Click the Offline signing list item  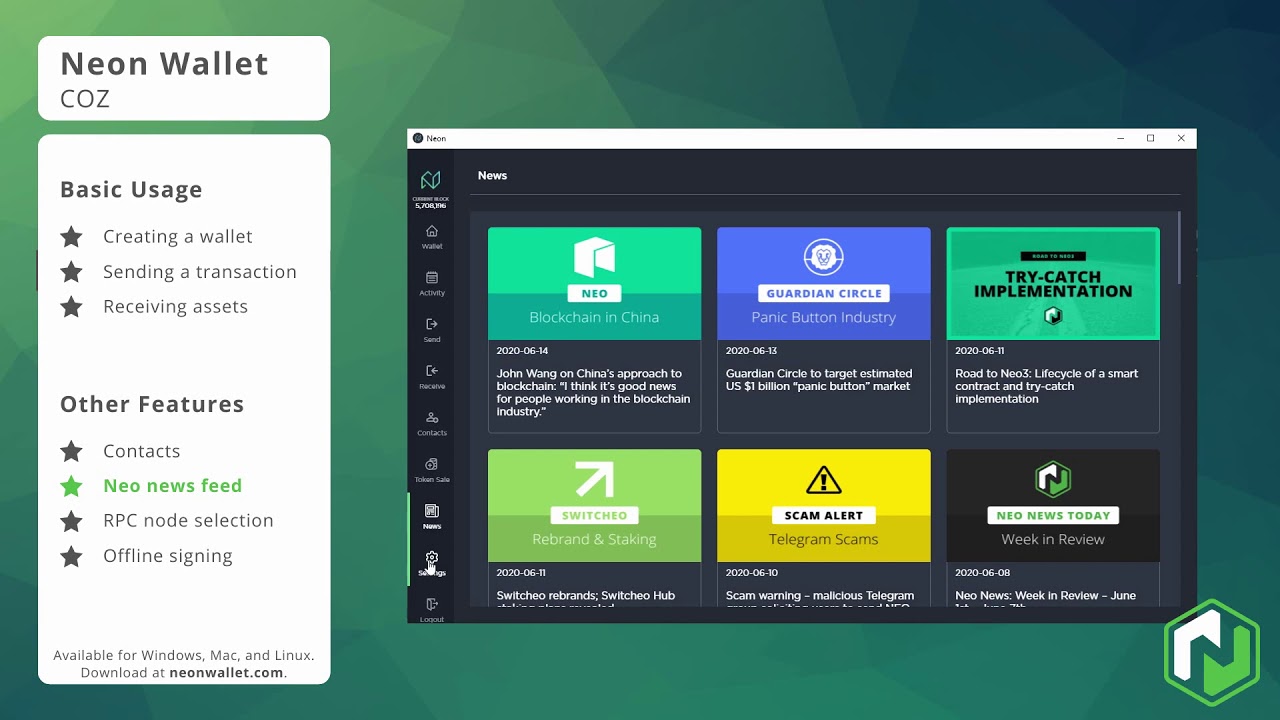point(168,556)
